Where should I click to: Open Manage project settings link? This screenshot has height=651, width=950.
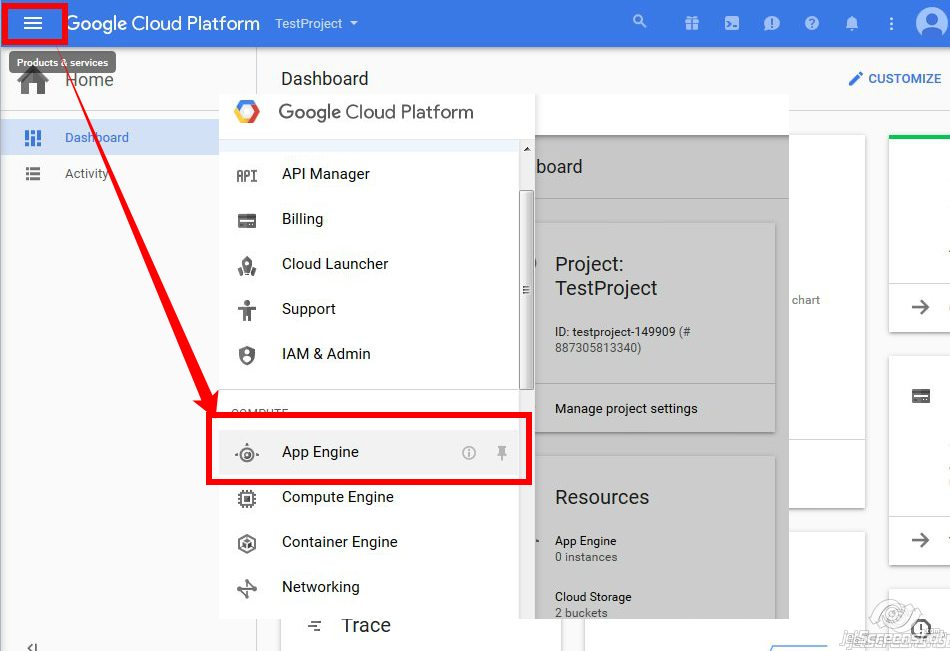[626, 408]
